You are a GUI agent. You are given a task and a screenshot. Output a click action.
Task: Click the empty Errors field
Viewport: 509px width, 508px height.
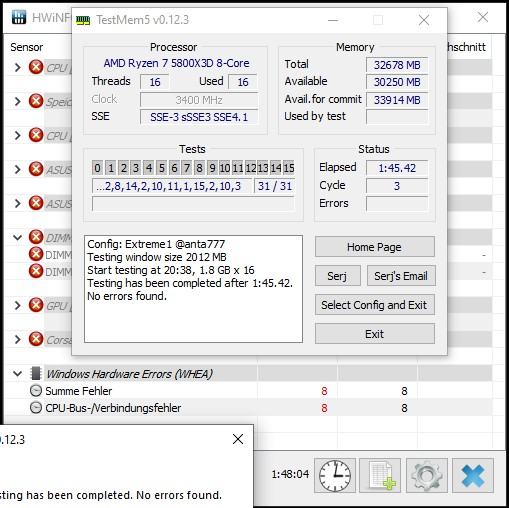tap(397, 203)
